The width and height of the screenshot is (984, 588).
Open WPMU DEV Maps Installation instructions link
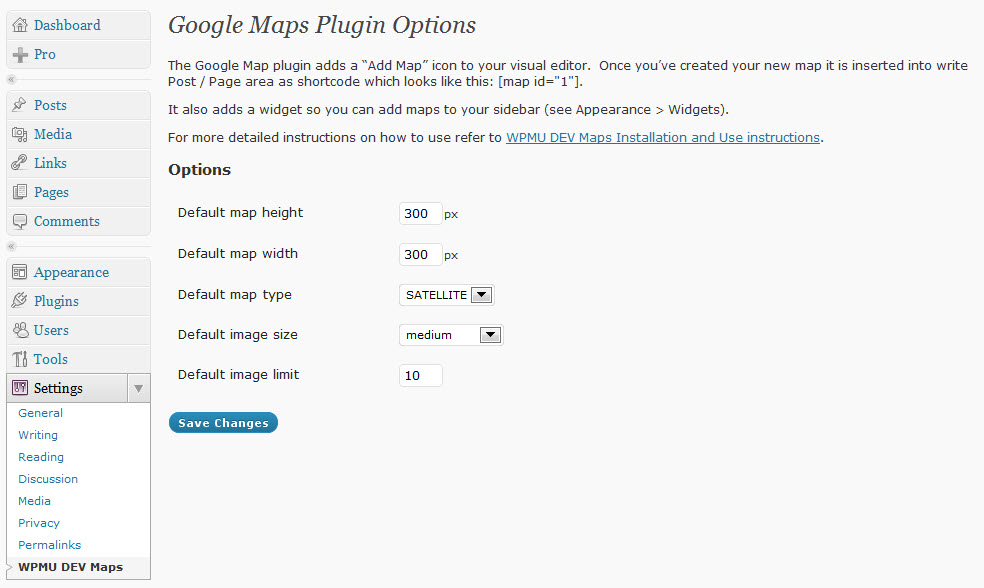point(662,138)
